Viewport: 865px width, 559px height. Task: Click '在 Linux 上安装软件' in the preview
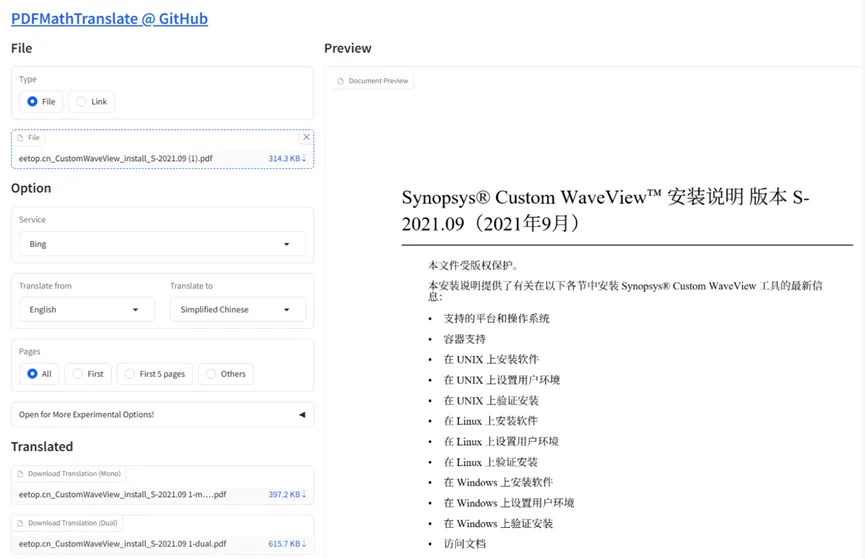click(x=490, y=421)
